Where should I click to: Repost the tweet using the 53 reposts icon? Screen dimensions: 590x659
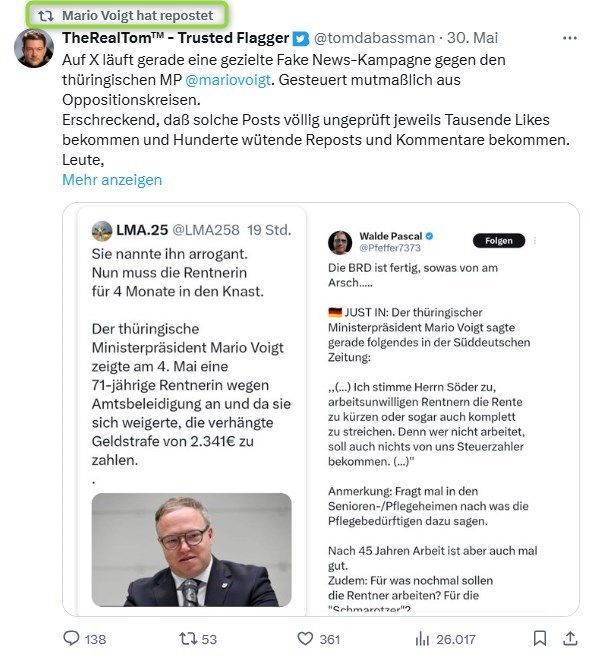click(x=188, y=638)
